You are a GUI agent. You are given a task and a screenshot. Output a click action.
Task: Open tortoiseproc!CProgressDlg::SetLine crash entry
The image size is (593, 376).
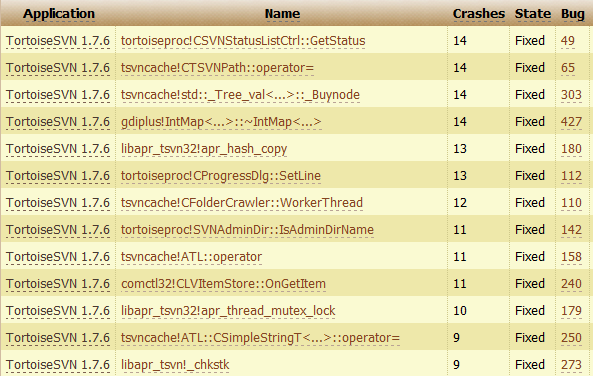pos(221,176)
